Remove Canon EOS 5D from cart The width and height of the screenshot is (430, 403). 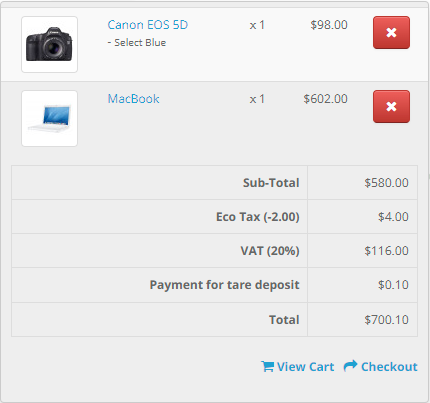click(x=391, y=33)
